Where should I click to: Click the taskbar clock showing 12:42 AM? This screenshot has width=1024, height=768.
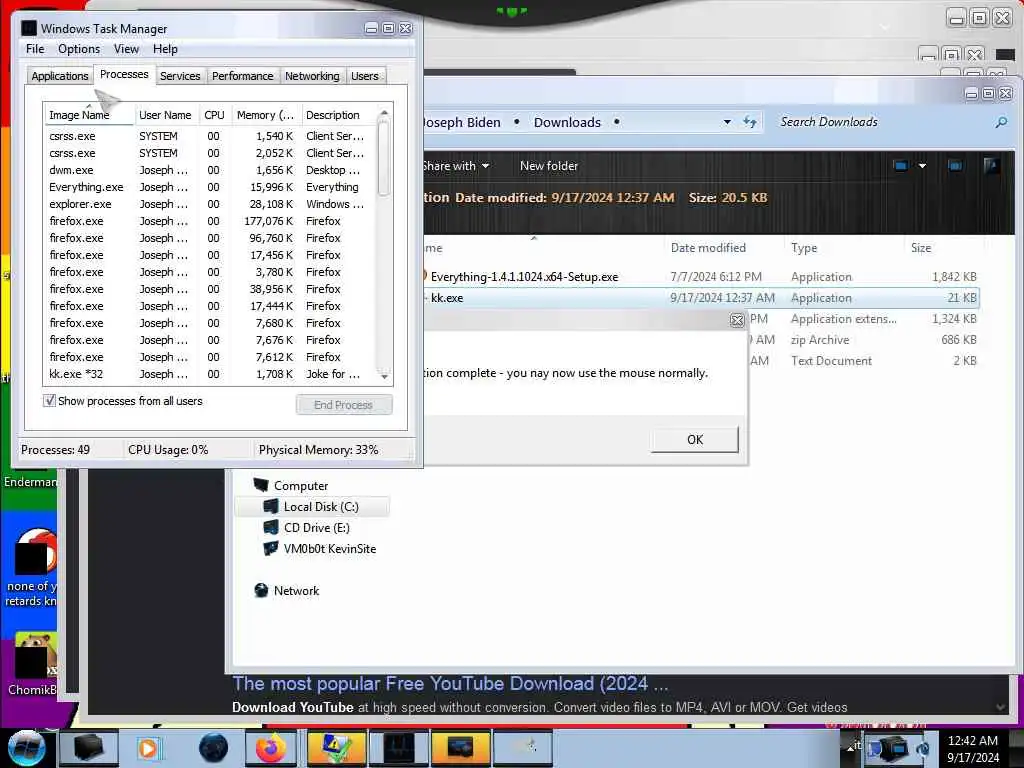coord(973,748)
